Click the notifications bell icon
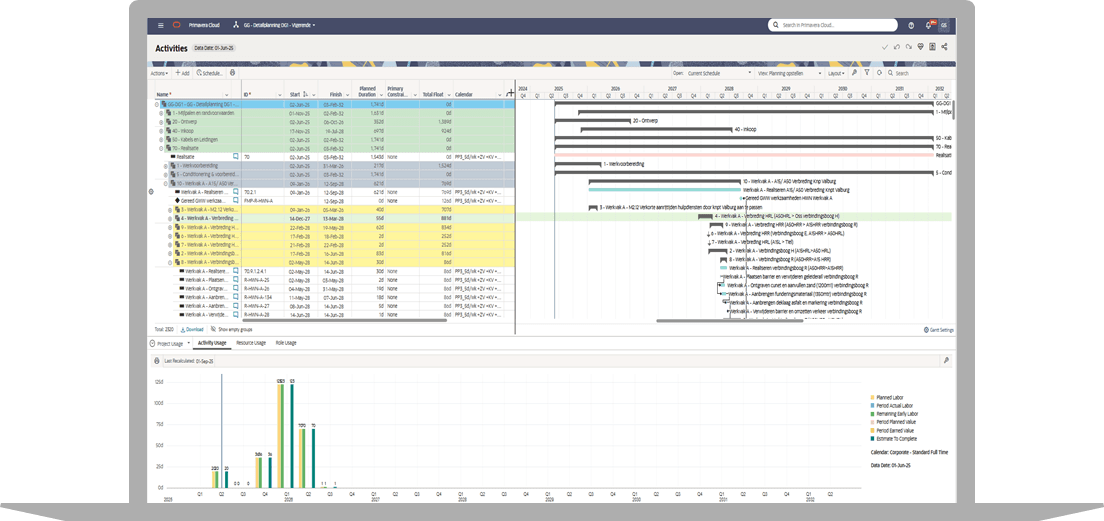 (x=927, y=25)
